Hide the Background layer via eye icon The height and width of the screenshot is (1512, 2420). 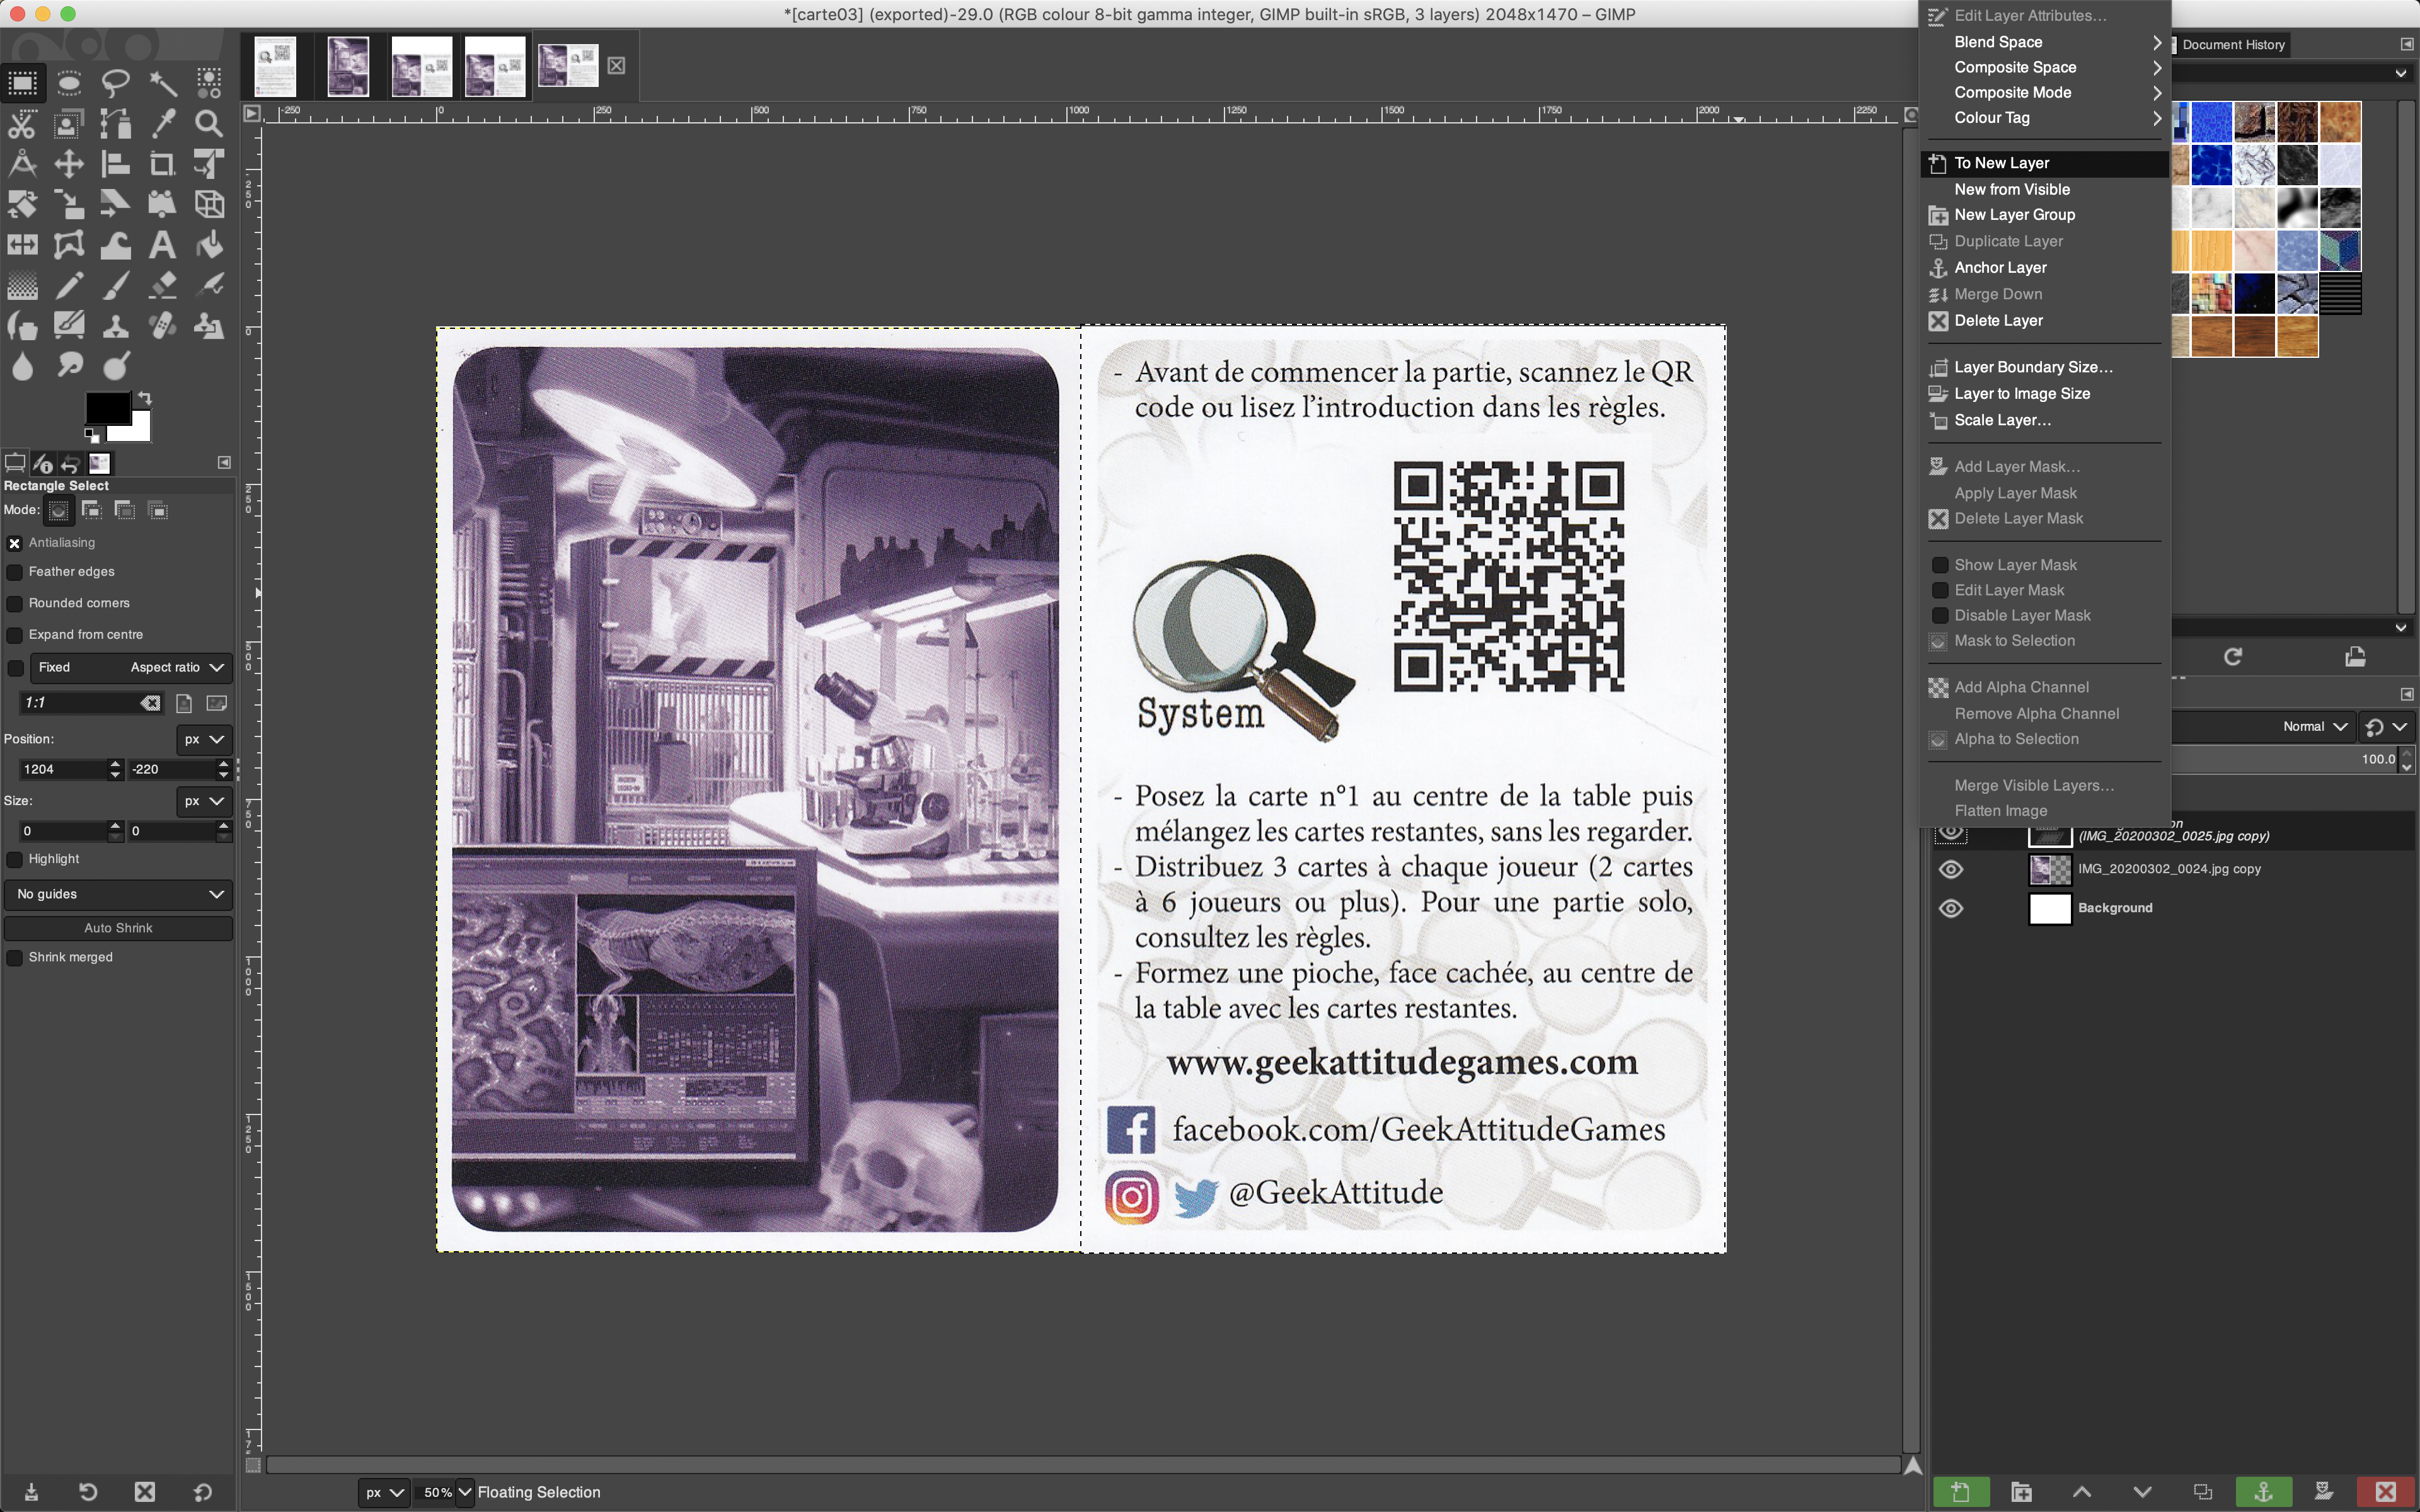click(x=1951, y=908)
